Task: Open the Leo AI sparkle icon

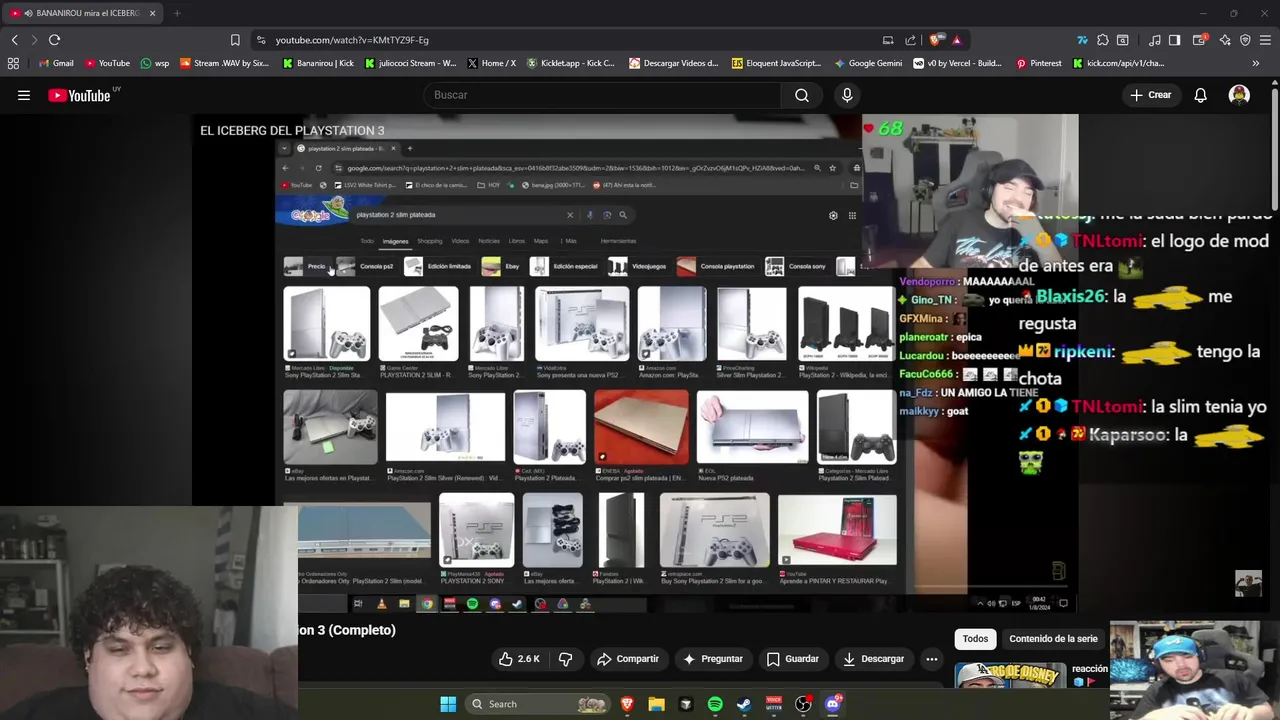Action: point(1225,40)
